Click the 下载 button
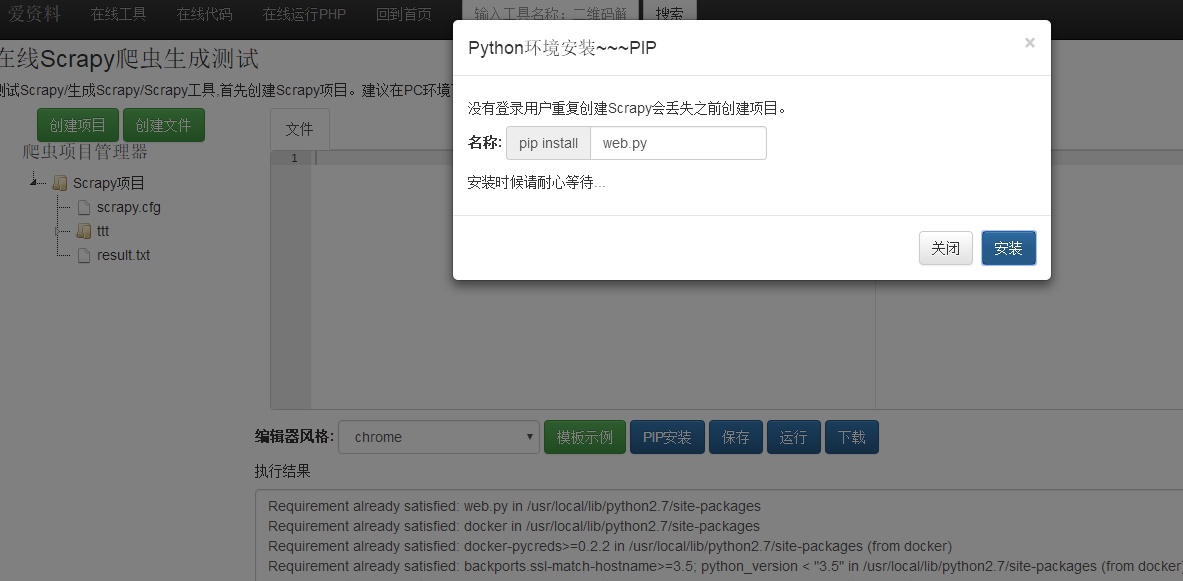This screenshot has height=581, width=1183. point(852,437)
